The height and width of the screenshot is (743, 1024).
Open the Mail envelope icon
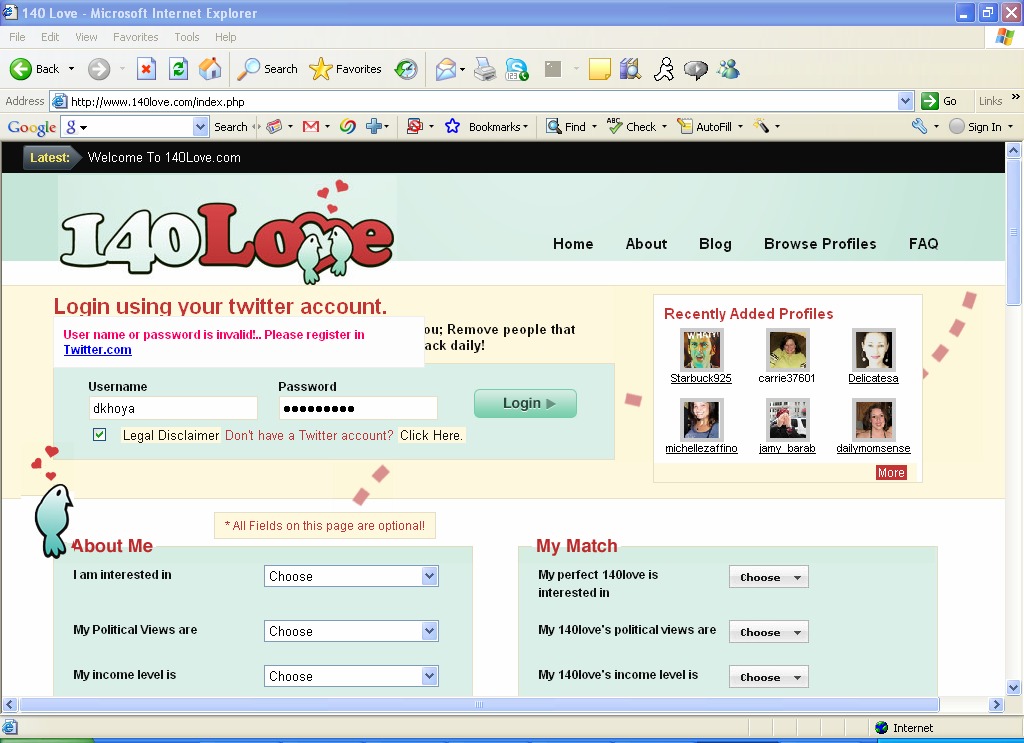pos(445,69)
